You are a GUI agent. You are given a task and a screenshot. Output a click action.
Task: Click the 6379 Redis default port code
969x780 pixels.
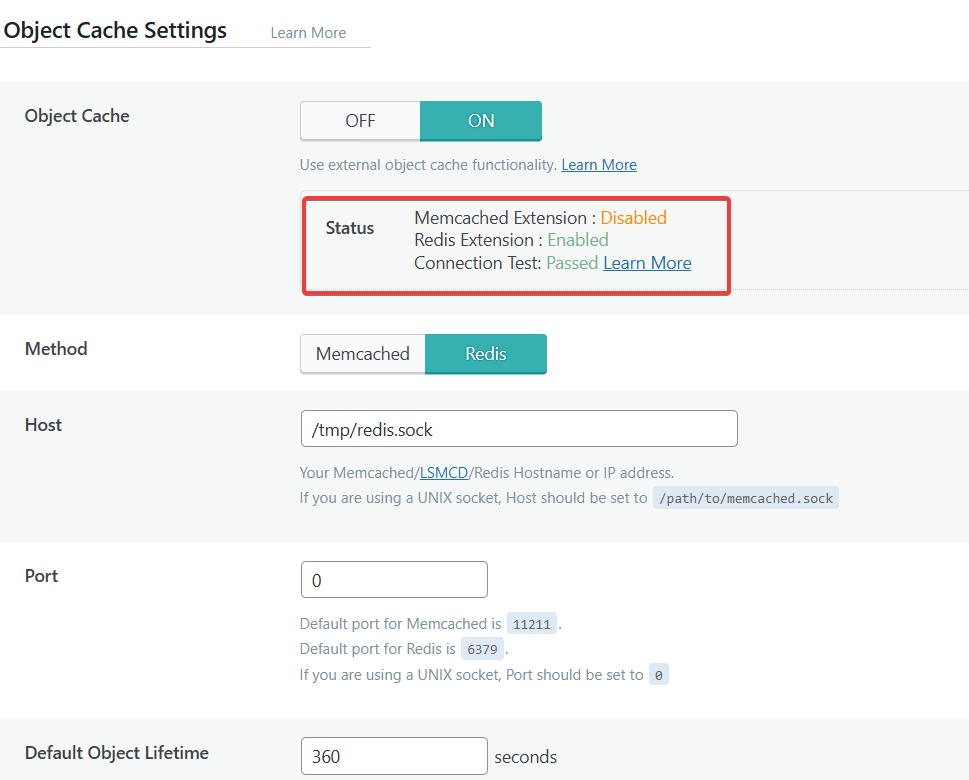tap(481, 650)
